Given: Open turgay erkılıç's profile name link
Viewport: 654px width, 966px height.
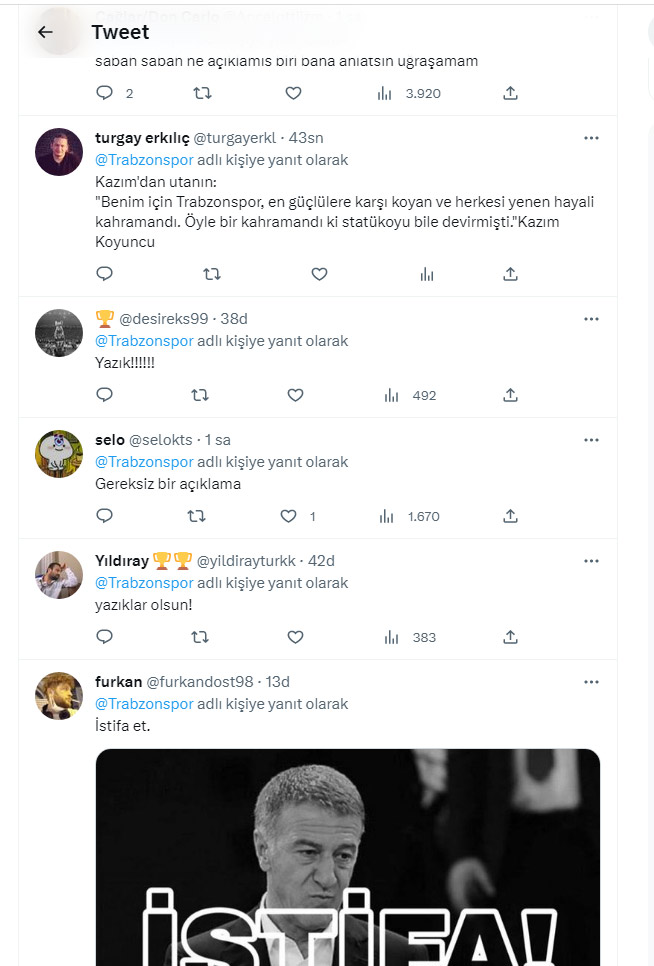Looking at the screenshot, I should [x=139, y=138].
